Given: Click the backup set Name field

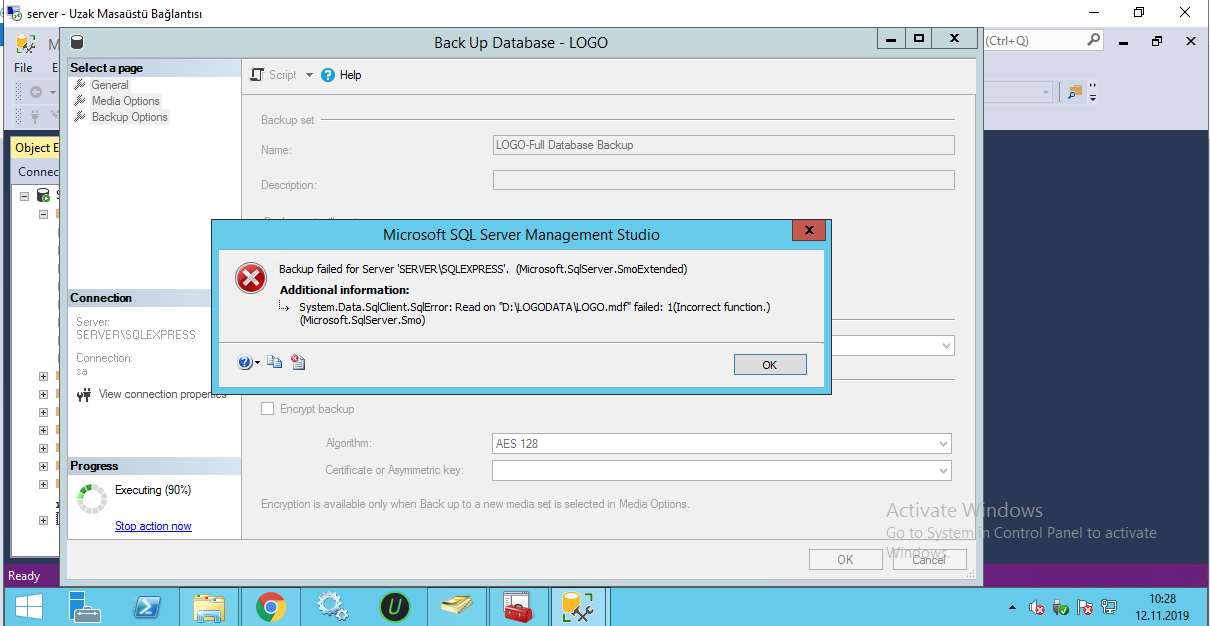Looking at the screenshot, I should [x=724, y=145].
